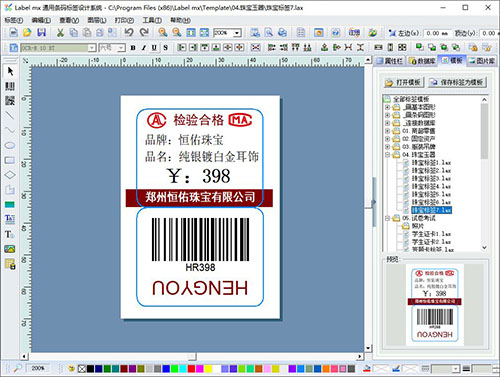
Task: Undo the last action with the Undo arrow
Action: [x=129, y=32]
